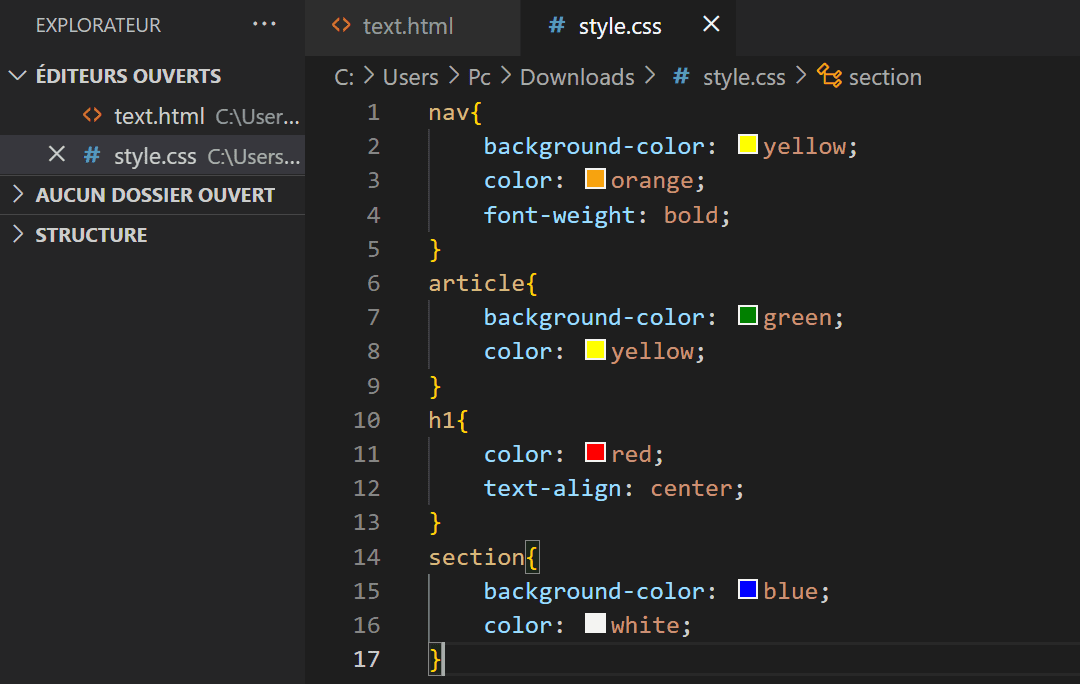Place cursor on the article selector
Viewport: 1080px width, 684px height.
[x=477, y=283]
